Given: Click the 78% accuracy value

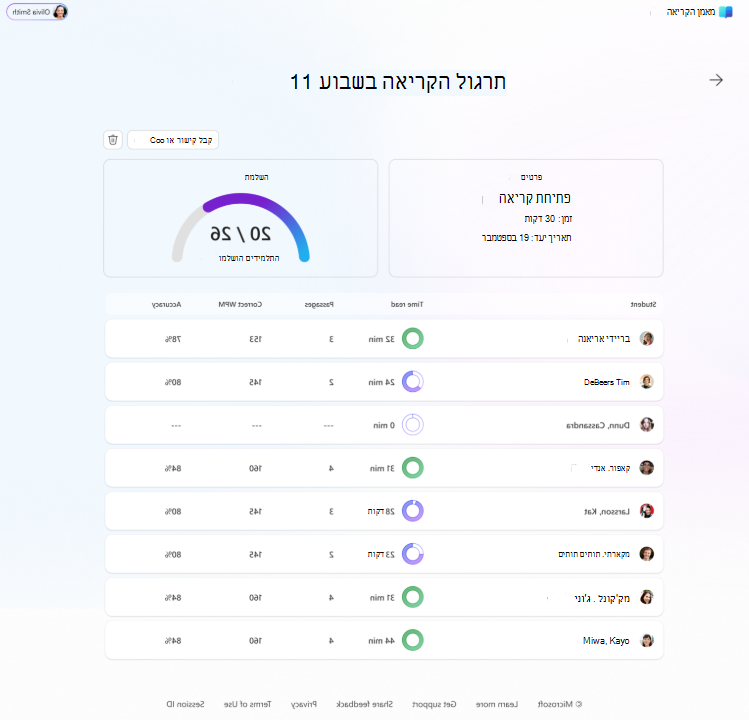Looking at the screenshot, I should 173,339.
